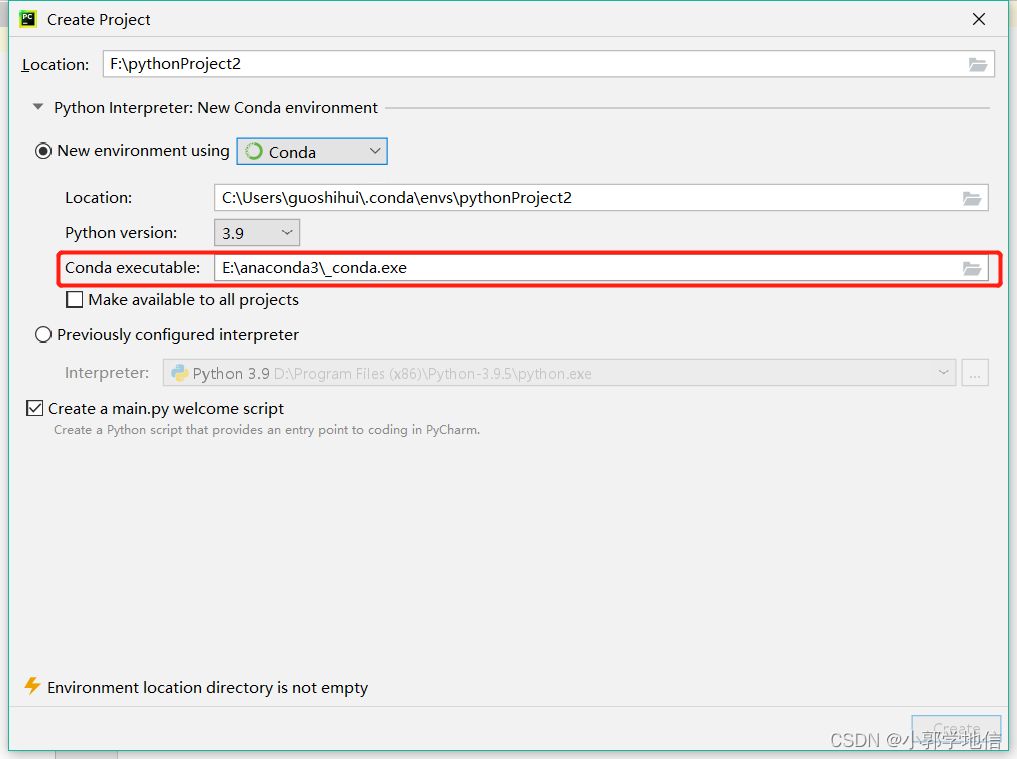Viewport: 1017px width, 759px height.
Task: Click the Python Interpreter: New Conda environment header
Action: [216, 108]
